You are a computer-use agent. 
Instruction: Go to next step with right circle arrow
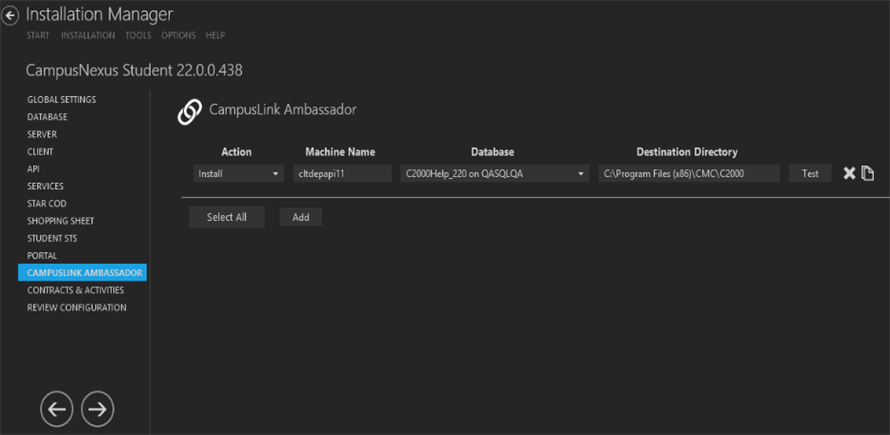coord(98,409)
